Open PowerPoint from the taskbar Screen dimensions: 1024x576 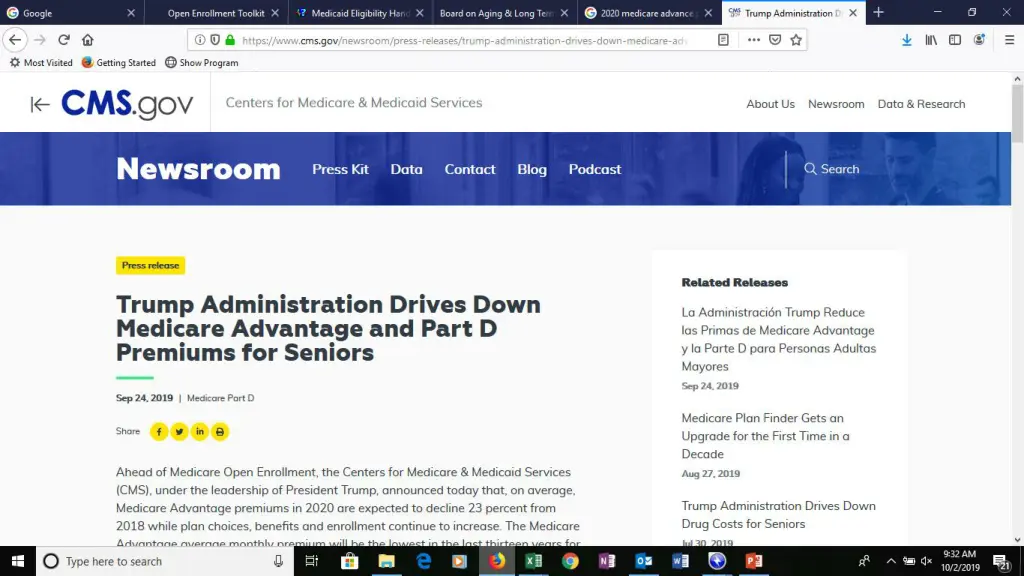754,561
